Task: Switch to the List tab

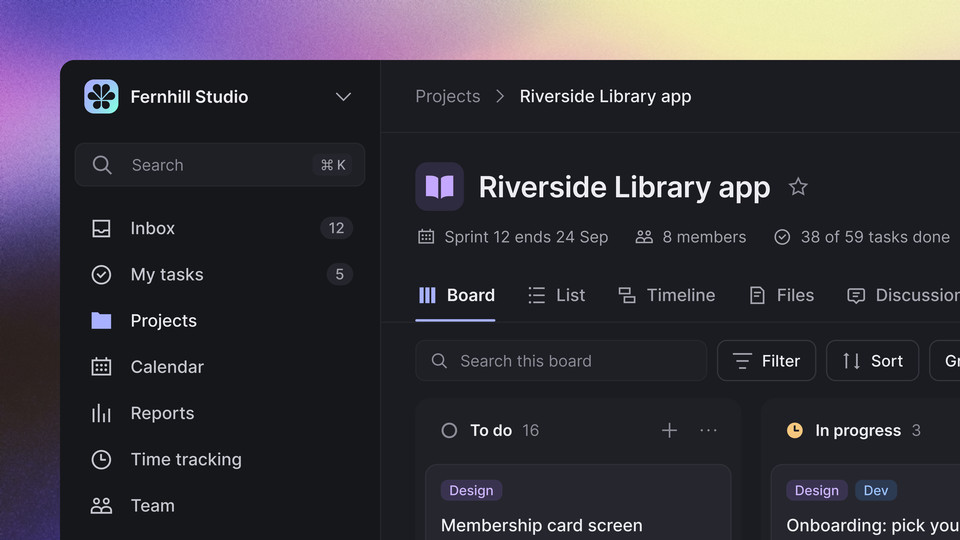Action: tap(557, 296)
